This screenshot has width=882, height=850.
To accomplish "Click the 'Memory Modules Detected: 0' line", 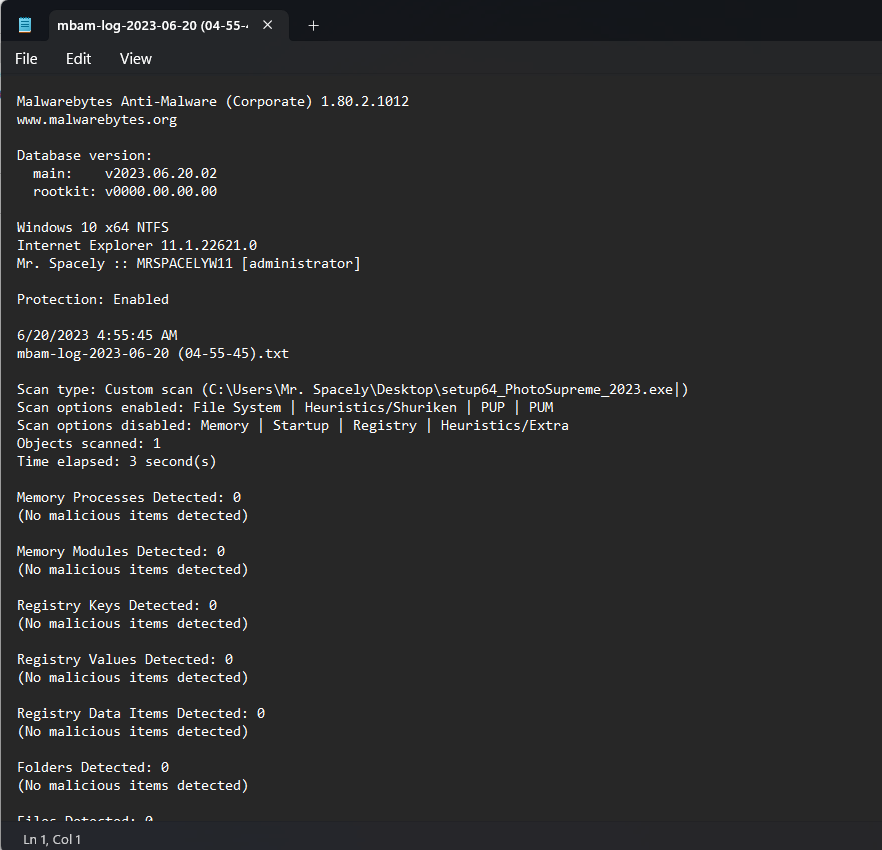I will 121,551.
